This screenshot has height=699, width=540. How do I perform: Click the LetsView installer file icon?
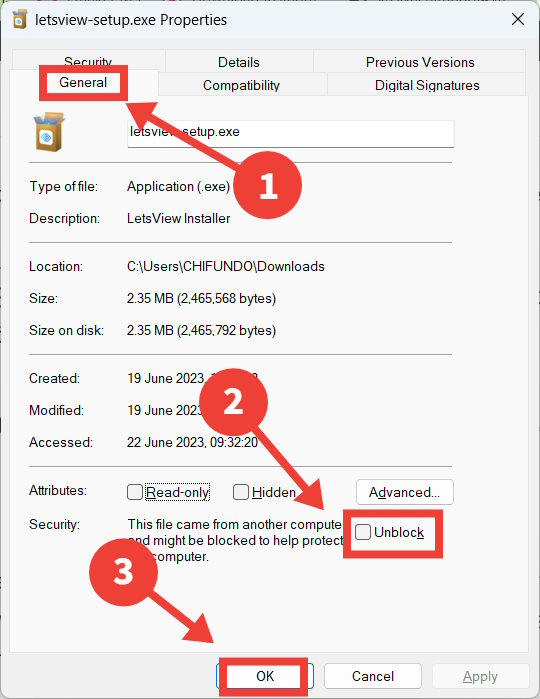pos(49,132)
